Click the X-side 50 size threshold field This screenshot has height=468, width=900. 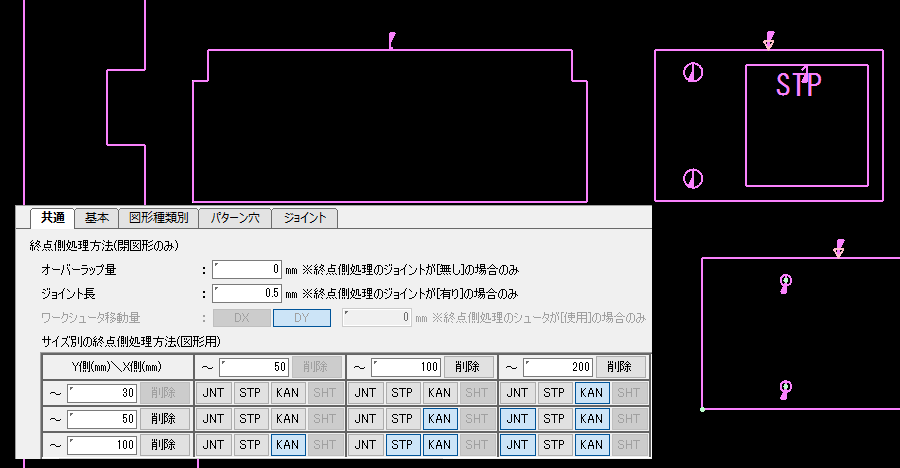tap(254, 367)
